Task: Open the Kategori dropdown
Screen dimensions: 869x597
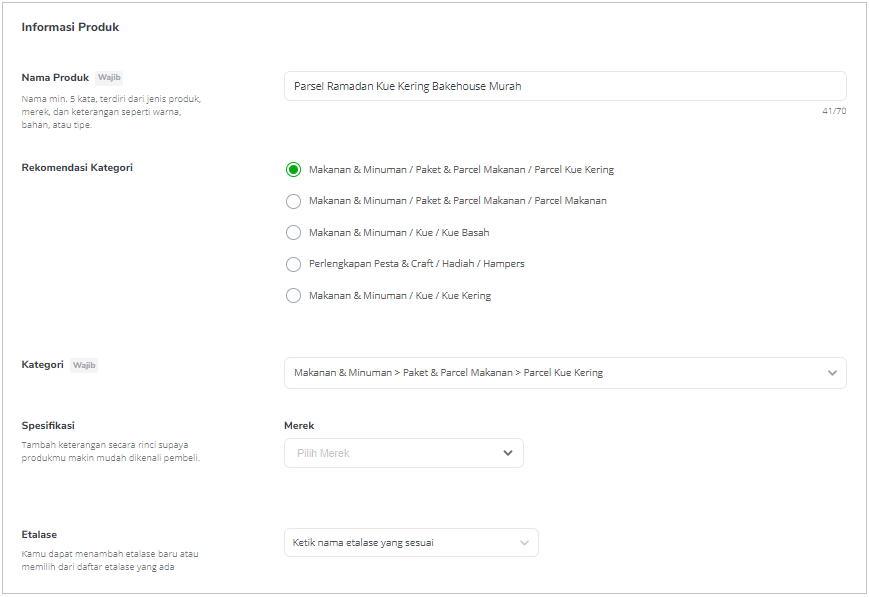Action: pos(565,373)
